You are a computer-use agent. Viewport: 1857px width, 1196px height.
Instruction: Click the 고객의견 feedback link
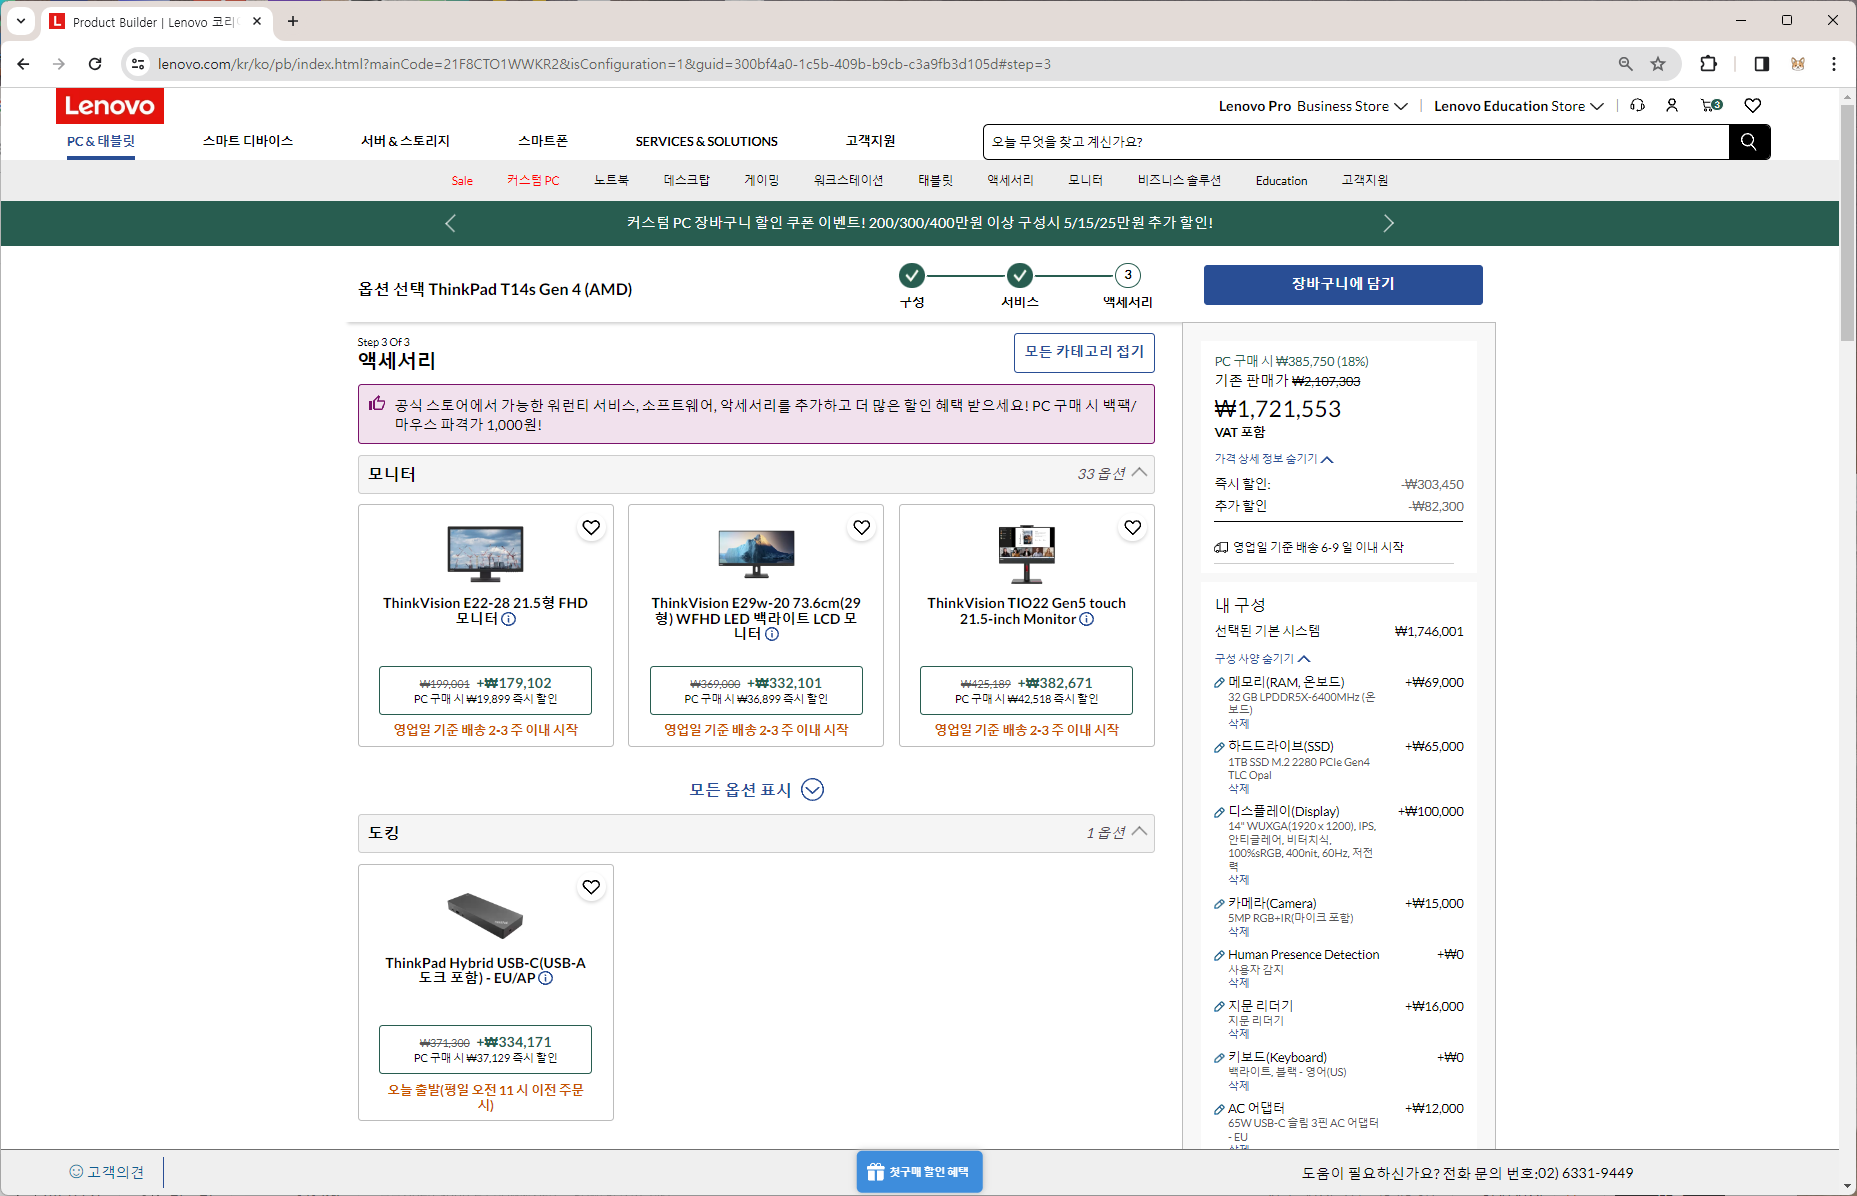pyautogui.click(x=107, y=1172)
